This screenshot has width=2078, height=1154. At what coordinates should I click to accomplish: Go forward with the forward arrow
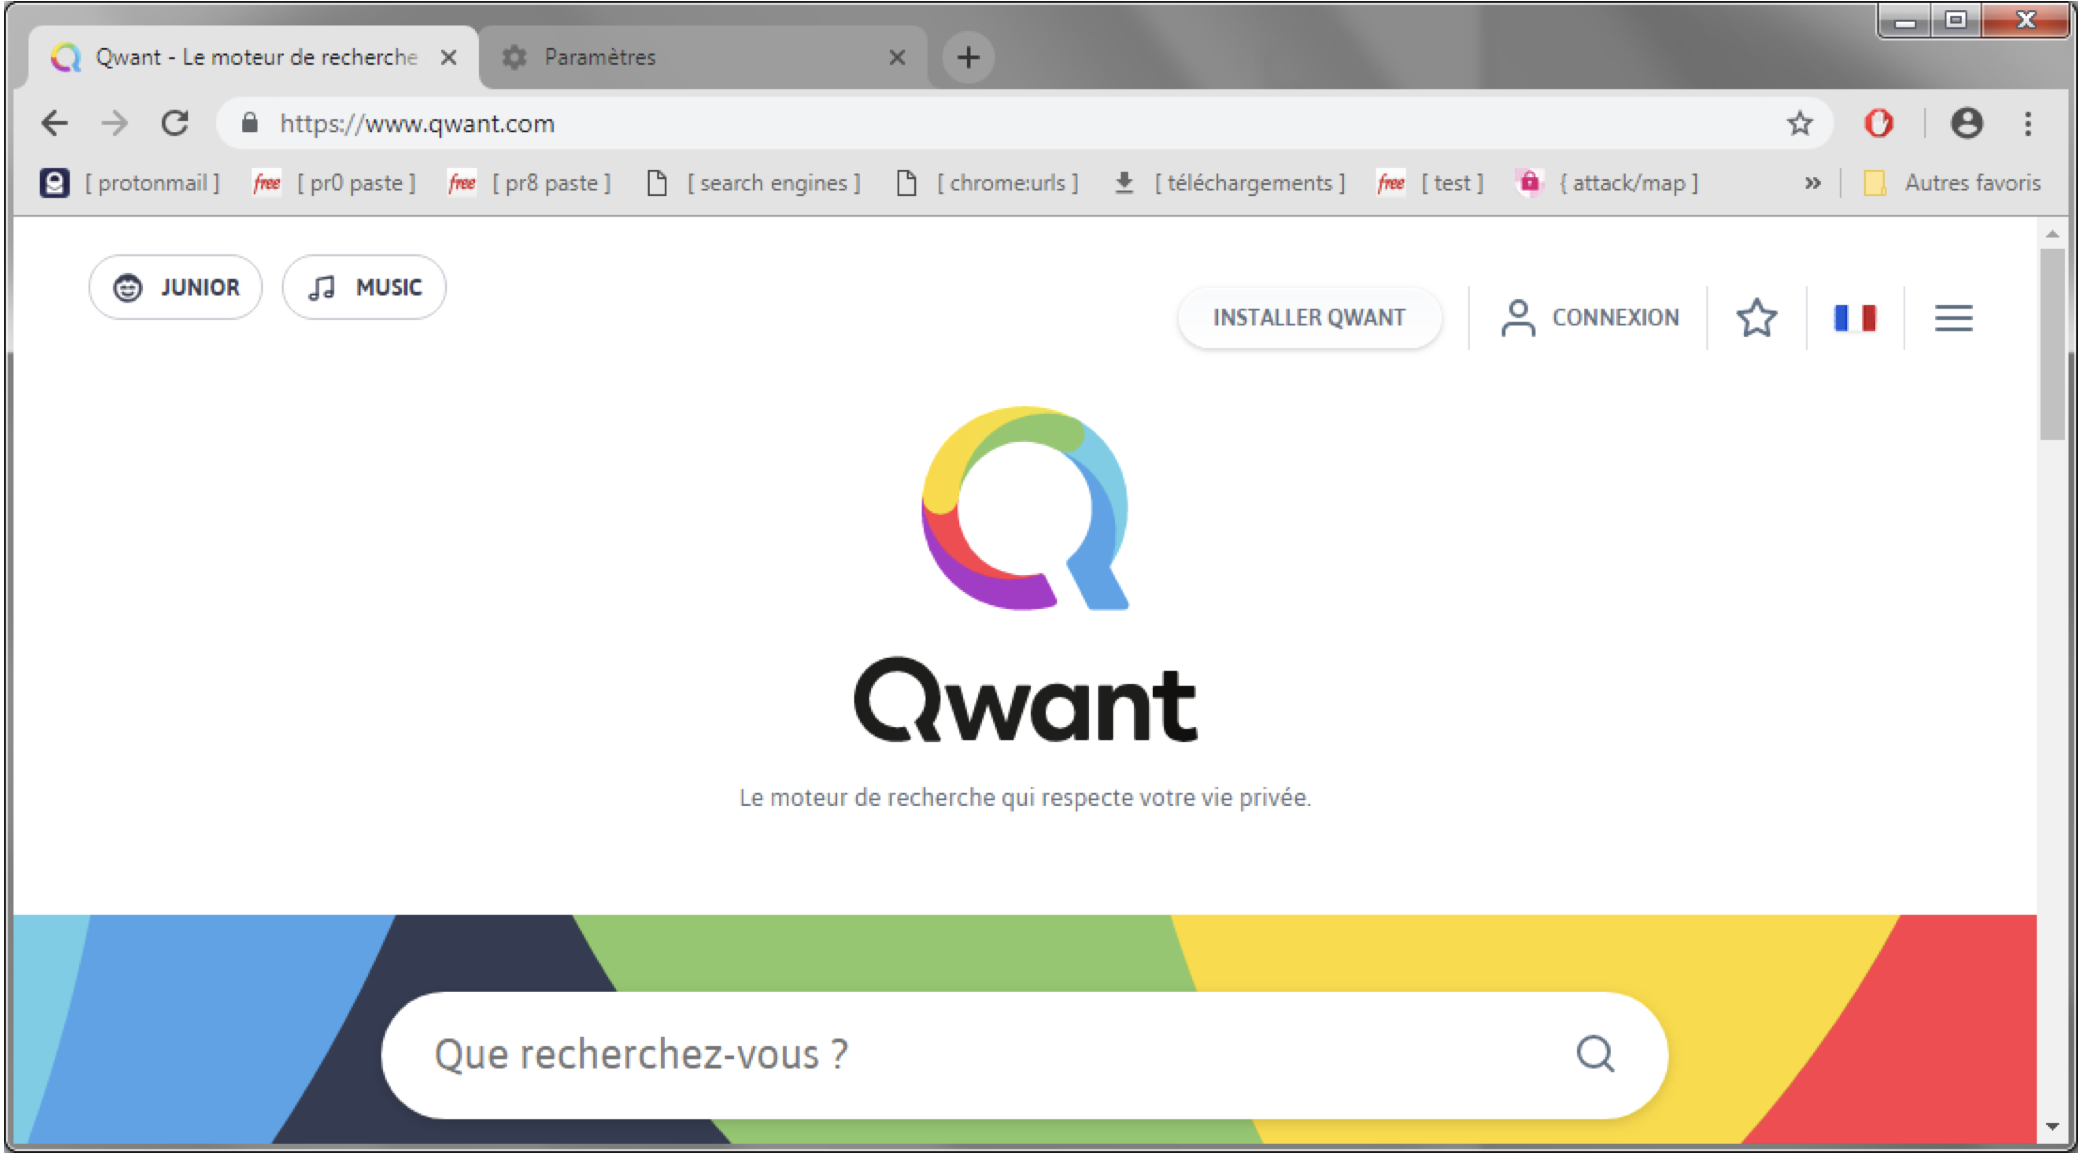115,123
